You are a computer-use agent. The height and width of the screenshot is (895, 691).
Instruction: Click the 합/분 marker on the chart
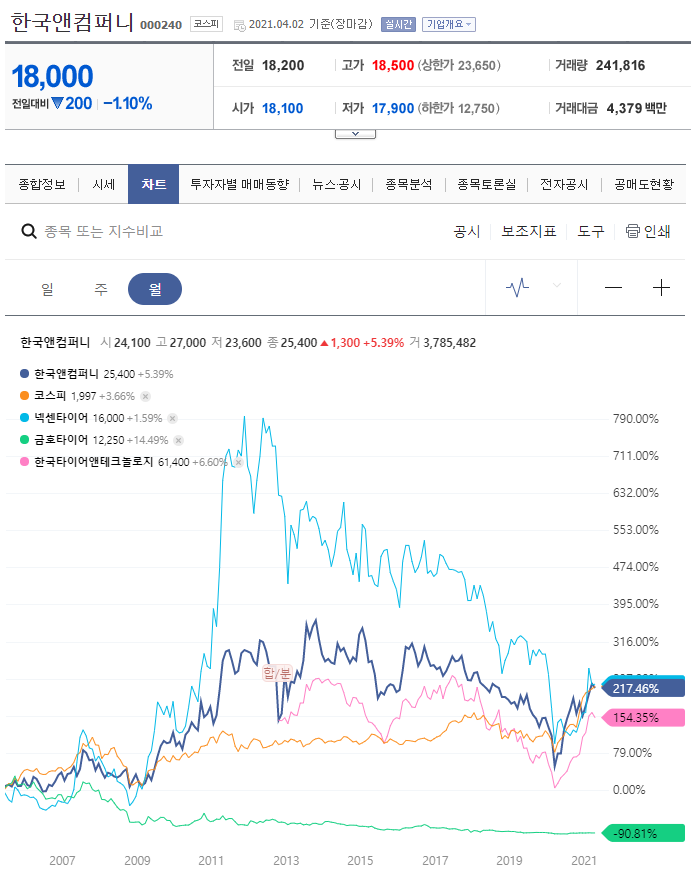tap(277, 674)
